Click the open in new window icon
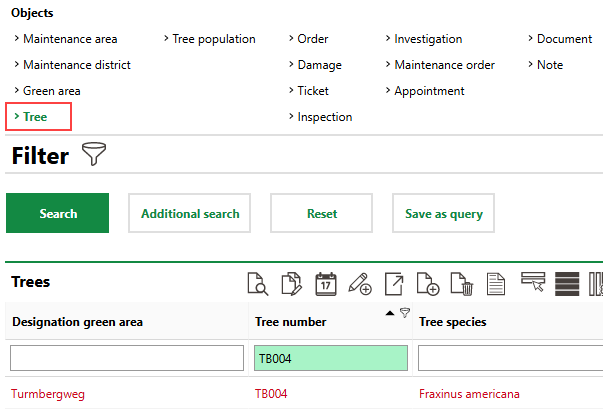603x415 pixels. tap(394, 284)
